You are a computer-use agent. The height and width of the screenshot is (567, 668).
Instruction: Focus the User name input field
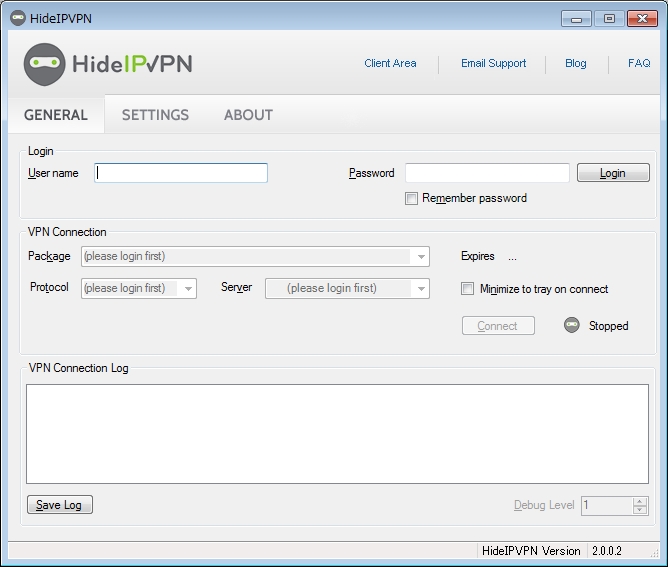(x=181, y=173)
